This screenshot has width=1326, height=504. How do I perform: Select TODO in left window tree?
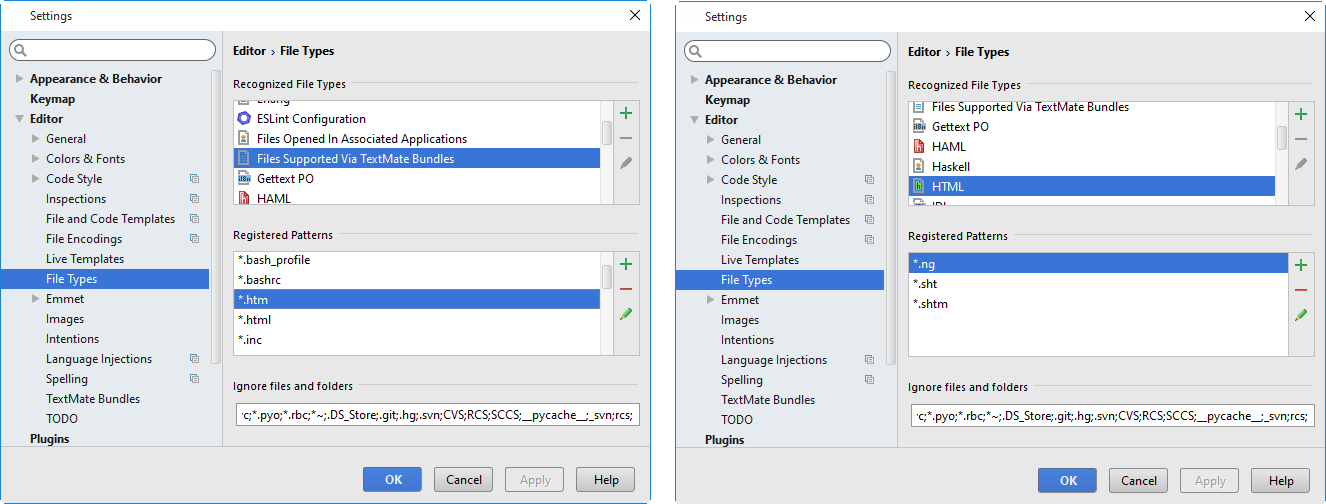click(x=62, y=419)
